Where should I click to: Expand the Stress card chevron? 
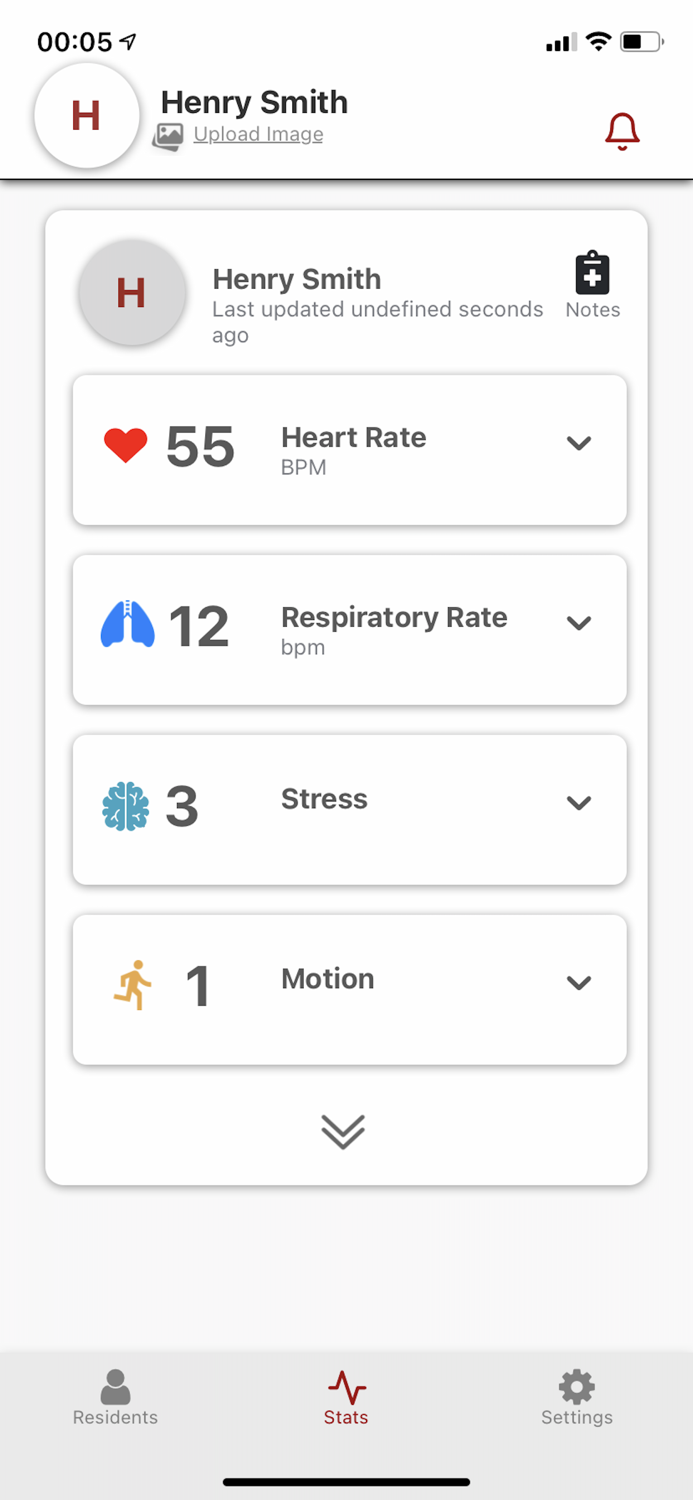click(578, 803)
